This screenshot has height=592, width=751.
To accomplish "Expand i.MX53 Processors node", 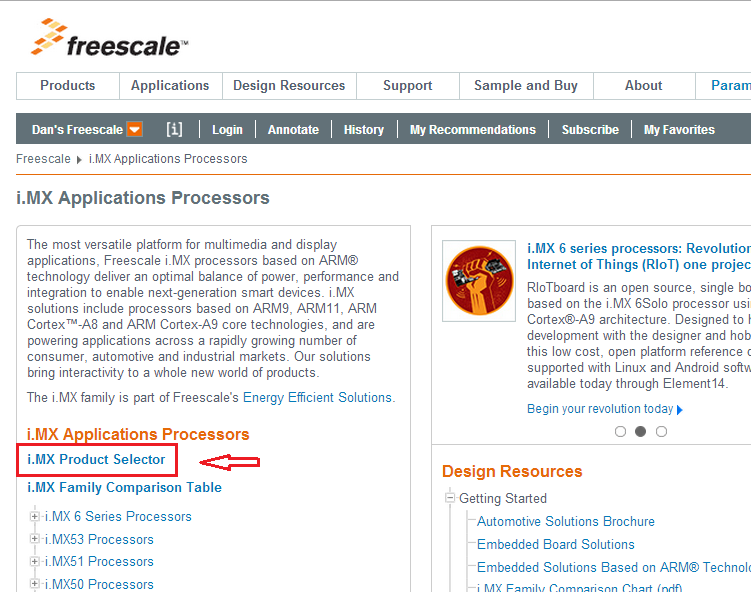I will coord(34,539).
